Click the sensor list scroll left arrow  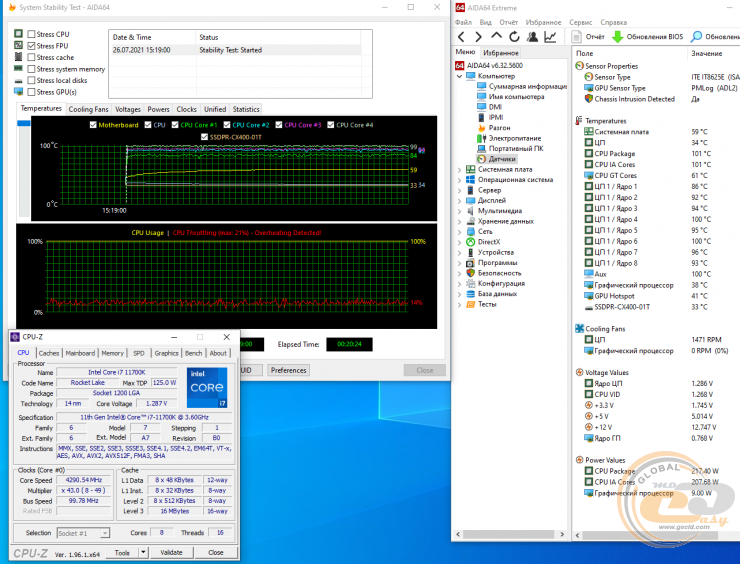point(578,535)
